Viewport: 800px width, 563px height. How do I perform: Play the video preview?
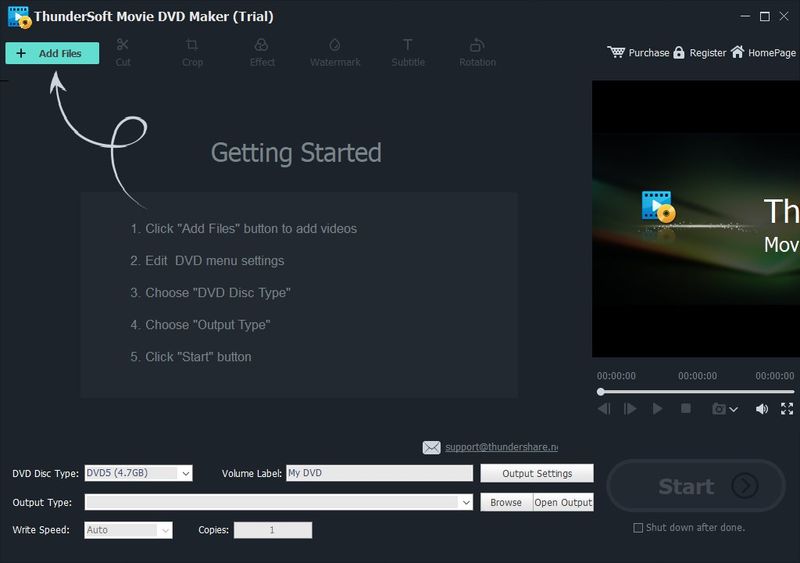coord(658,409)
